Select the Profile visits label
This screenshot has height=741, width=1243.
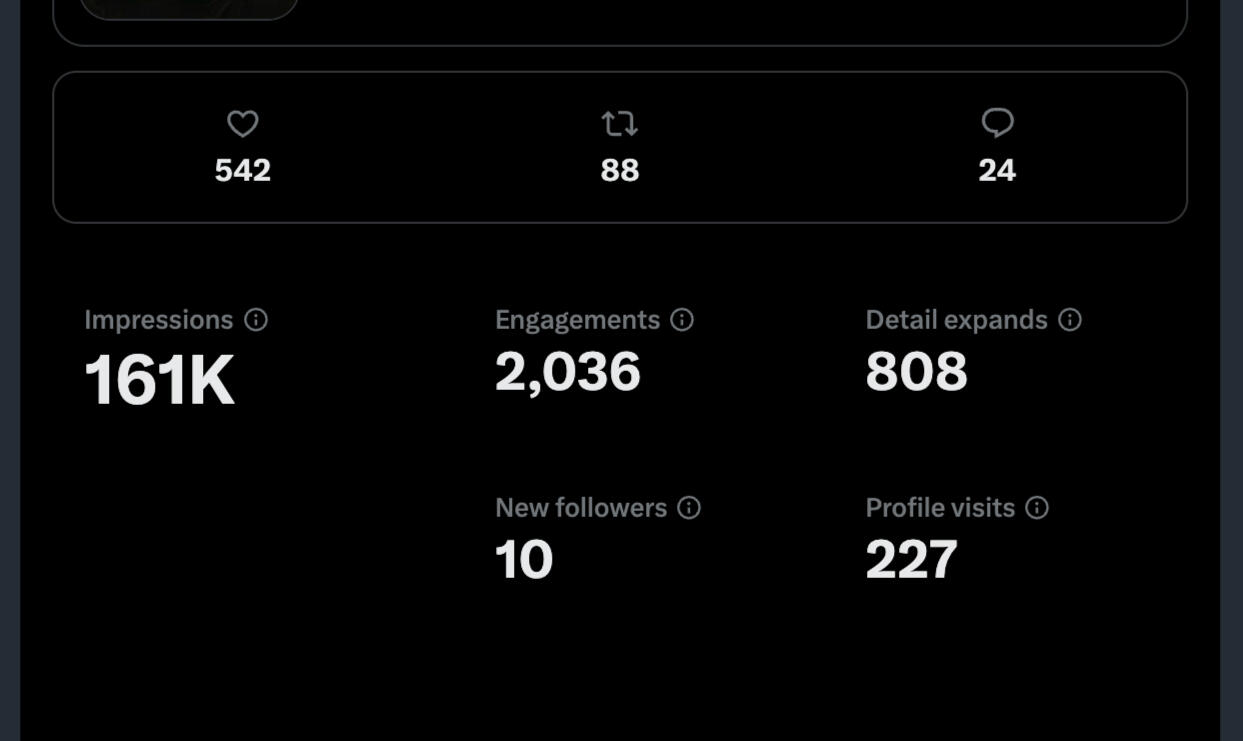[940, 508]
